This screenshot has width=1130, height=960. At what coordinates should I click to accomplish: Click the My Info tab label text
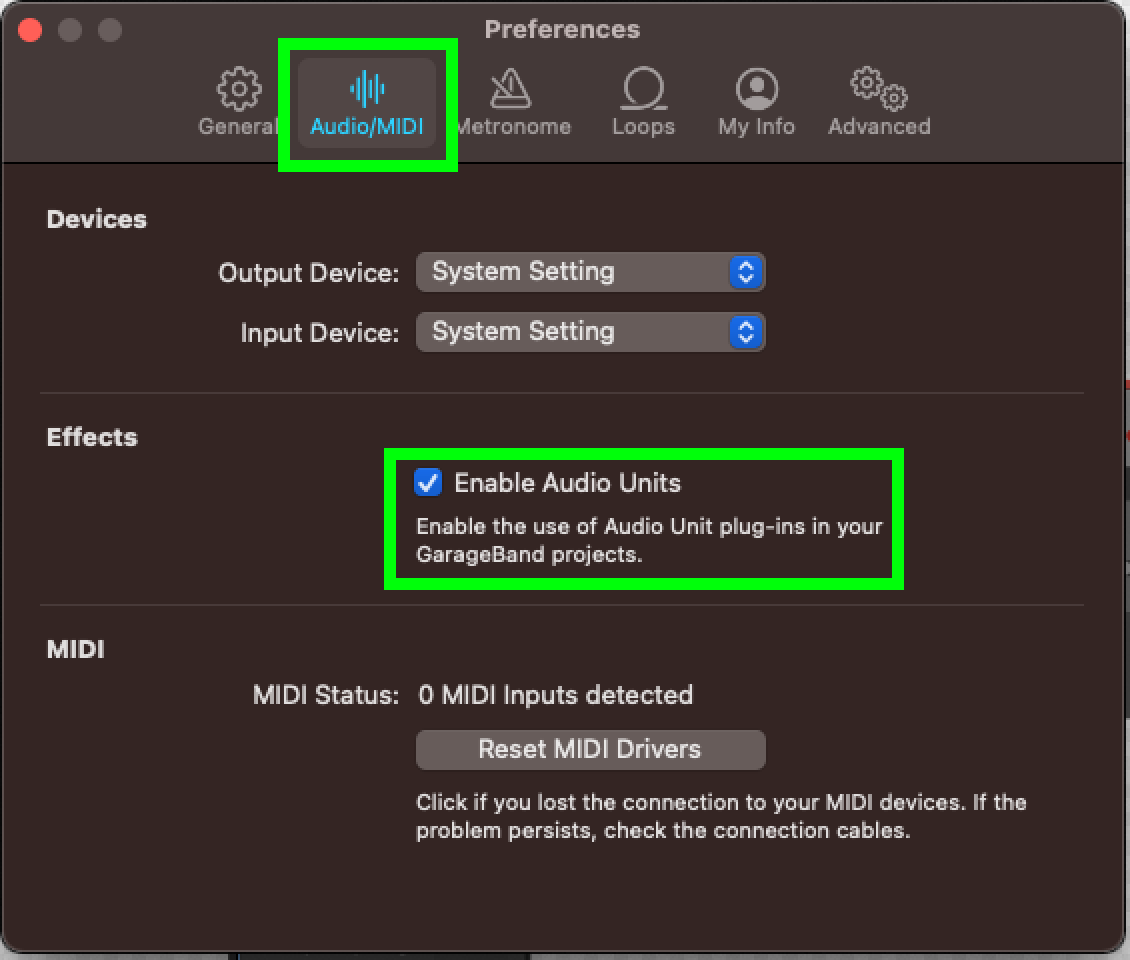pyautogui.click(x=757, y=127)
